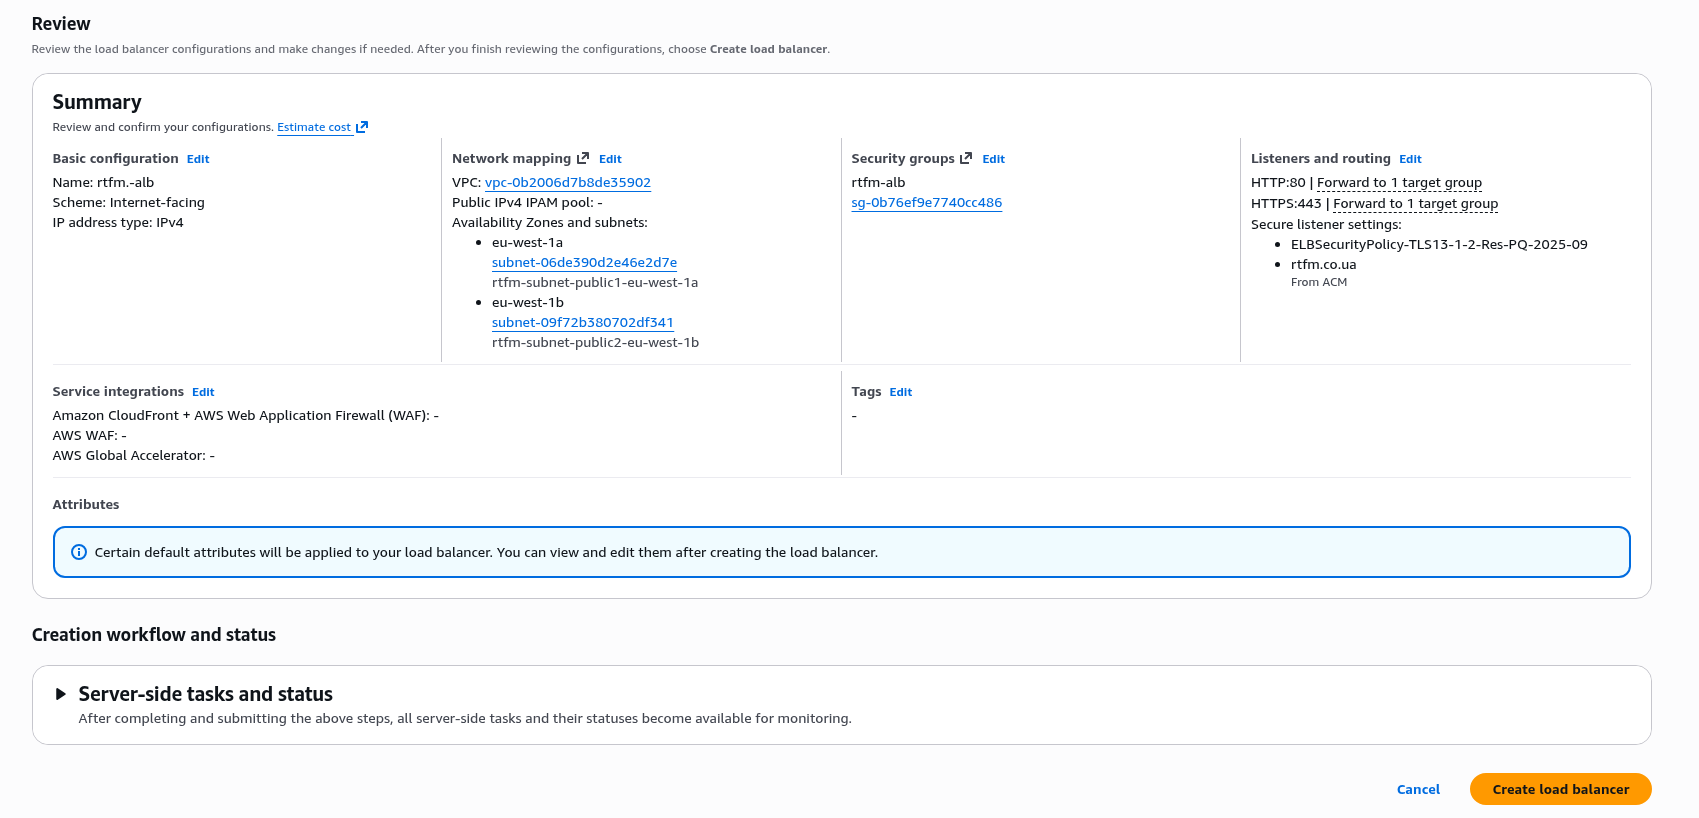The width and height of the screenshot is (1699, 818).
Task: Click the Estimate cost external link icon
Action: (x=362, y=127)
